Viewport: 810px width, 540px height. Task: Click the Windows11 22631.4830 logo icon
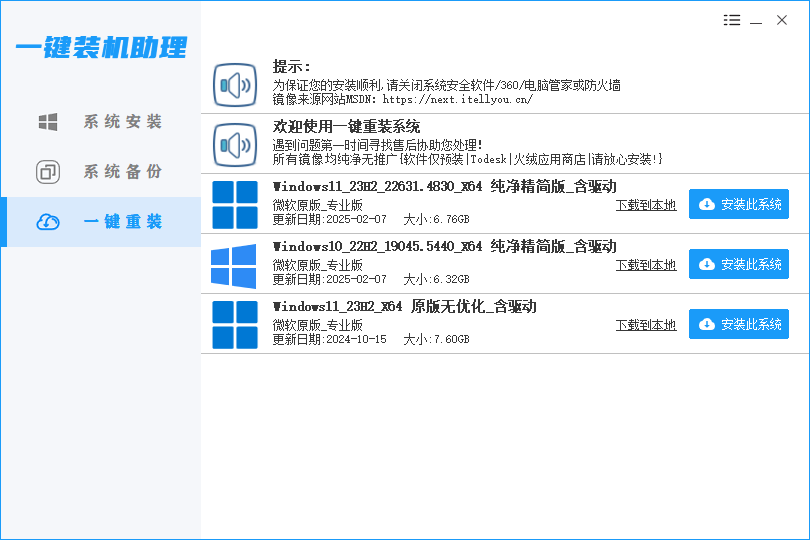click(x=235, y=205)
